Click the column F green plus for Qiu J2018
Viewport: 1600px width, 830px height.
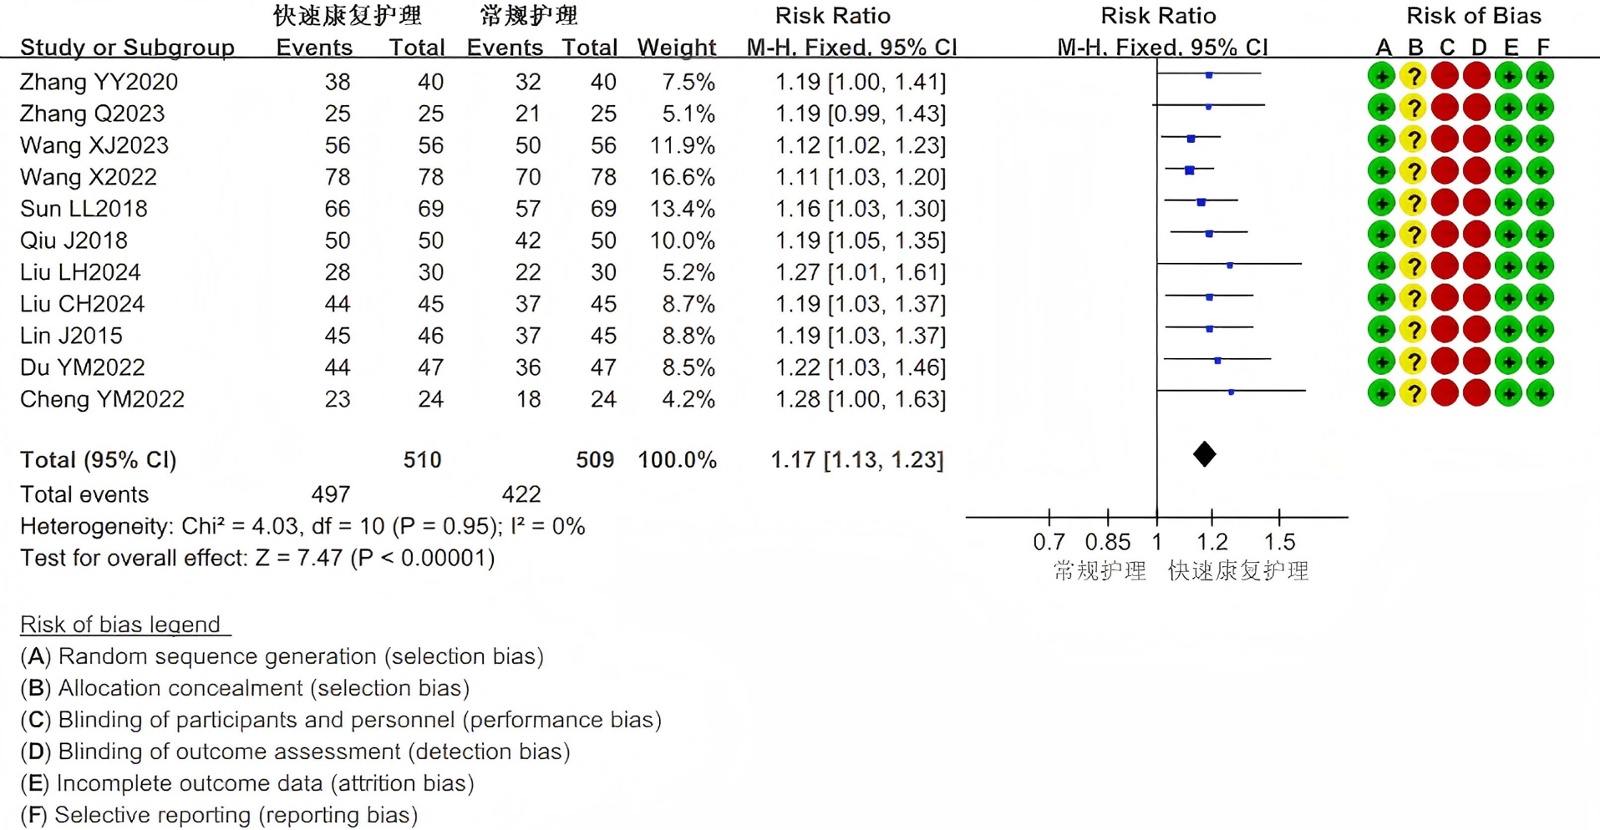coord(1540,235)
